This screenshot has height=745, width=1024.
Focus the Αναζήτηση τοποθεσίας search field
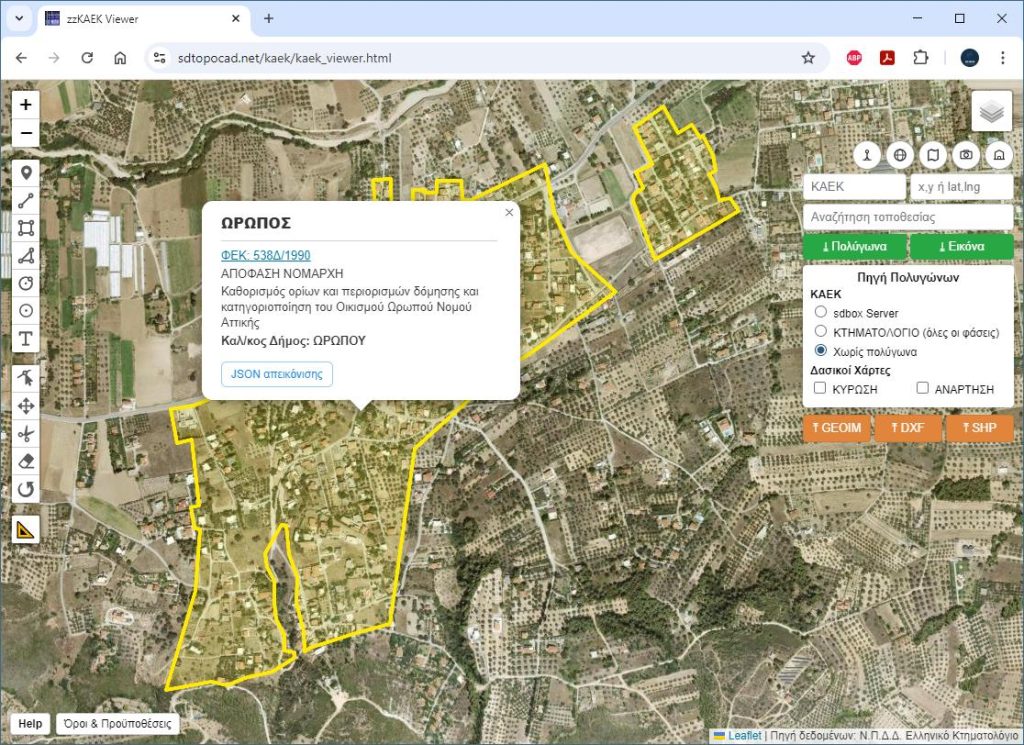click(908, 217)
